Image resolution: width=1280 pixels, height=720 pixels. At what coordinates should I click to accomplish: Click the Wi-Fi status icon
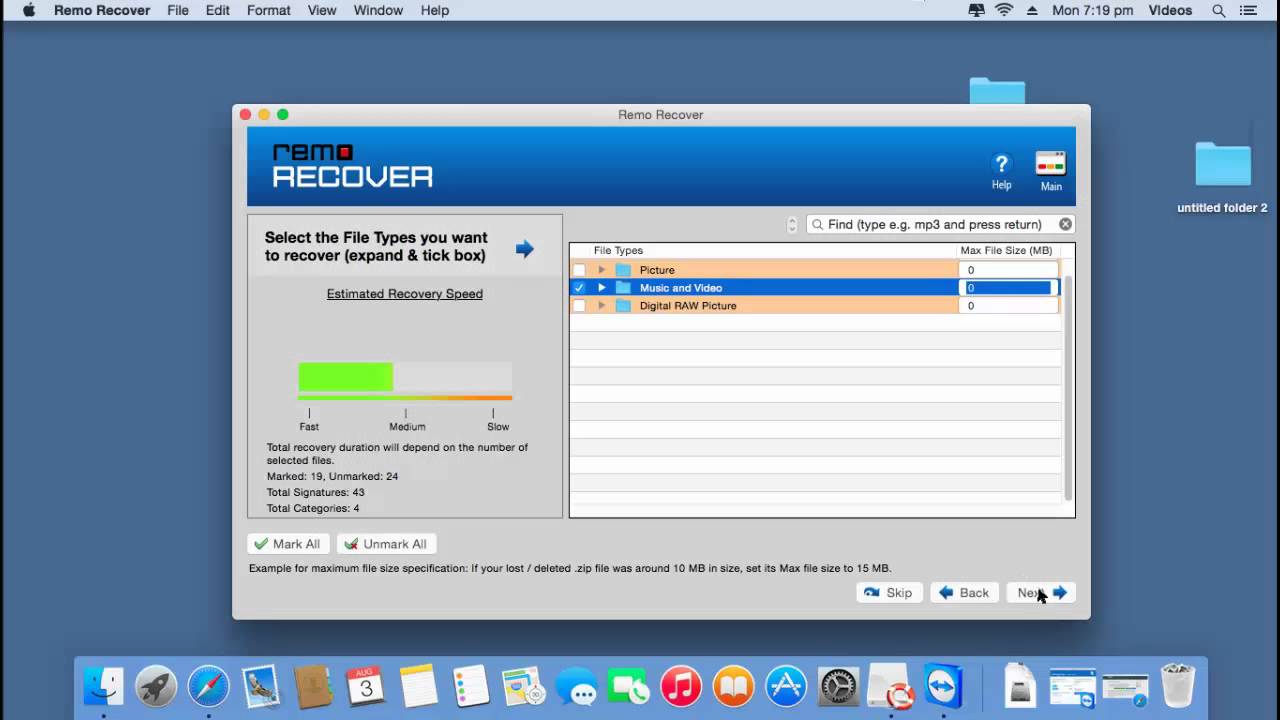click(x=1004, y=10)
